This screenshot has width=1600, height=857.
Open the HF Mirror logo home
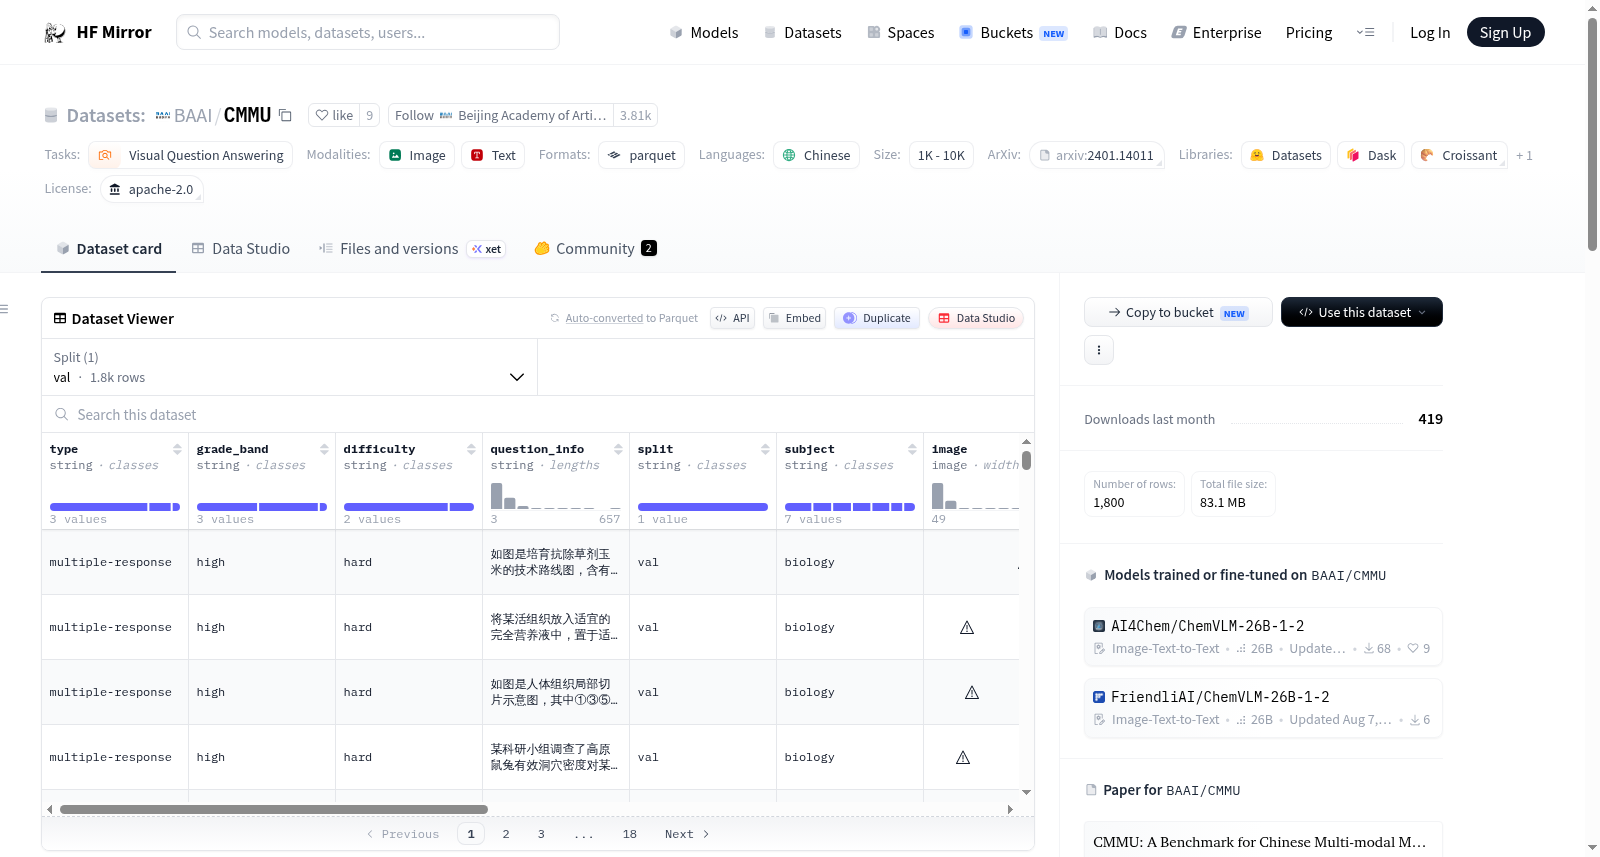(98, 32)
